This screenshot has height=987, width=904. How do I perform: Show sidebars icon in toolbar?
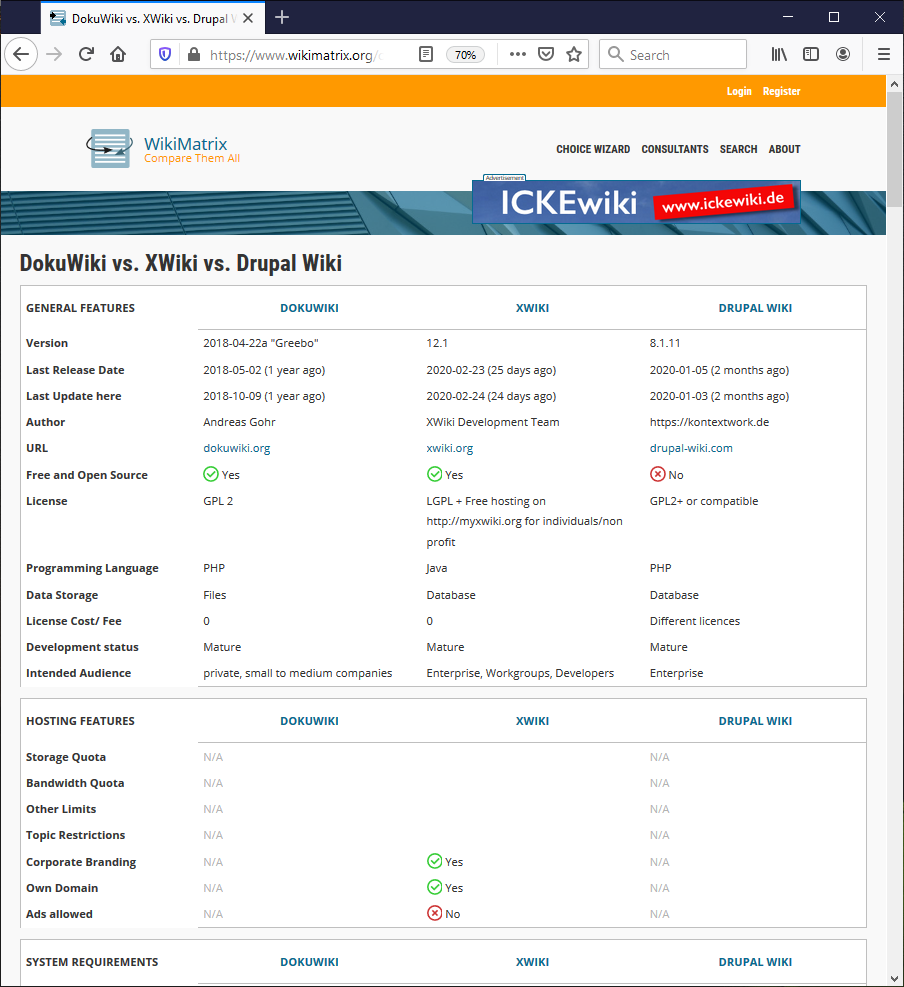811,54
